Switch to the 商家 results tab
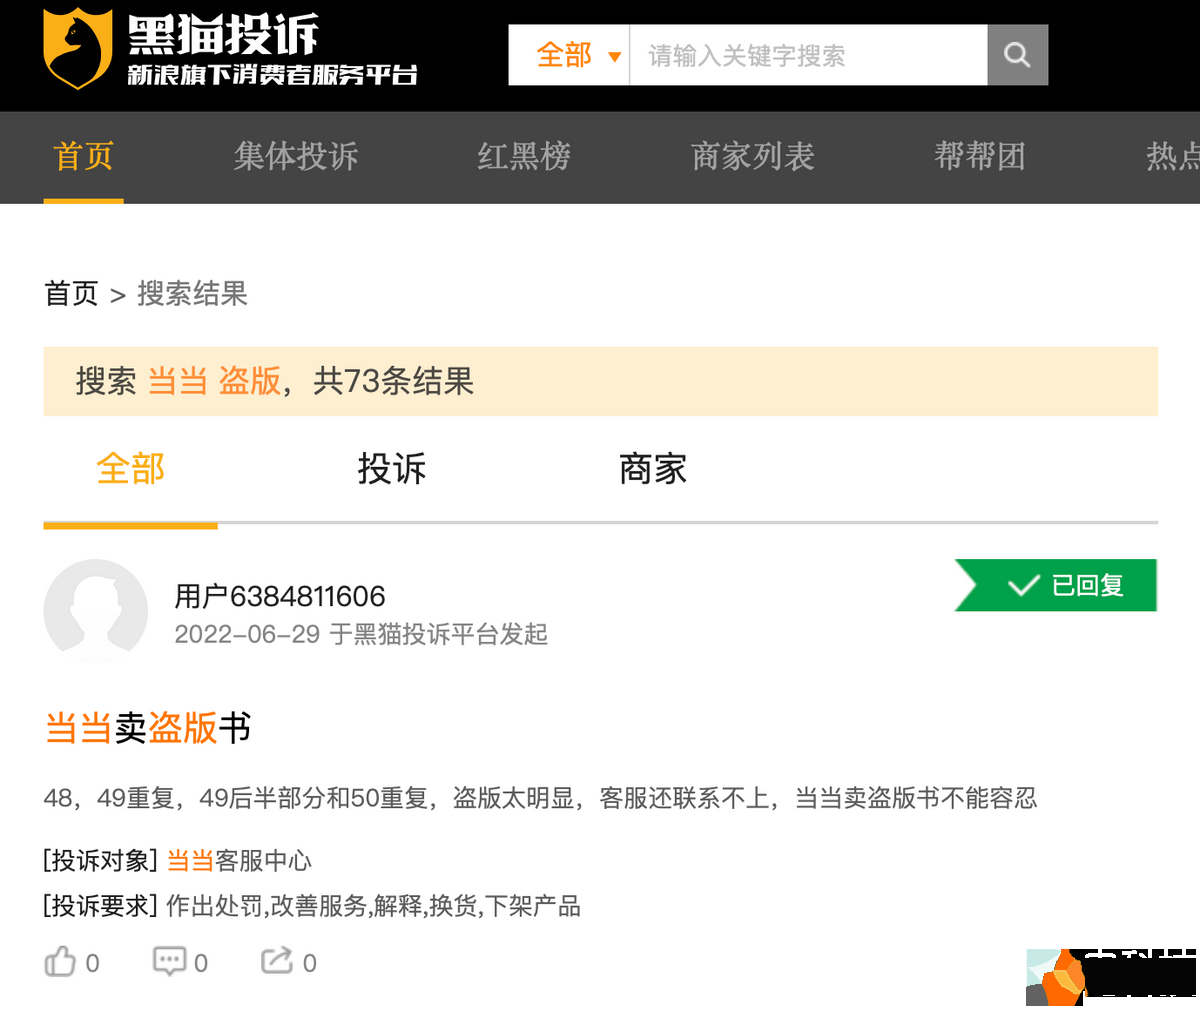The height and width of the screenshot is (1012, 1200). click(652, 469)
